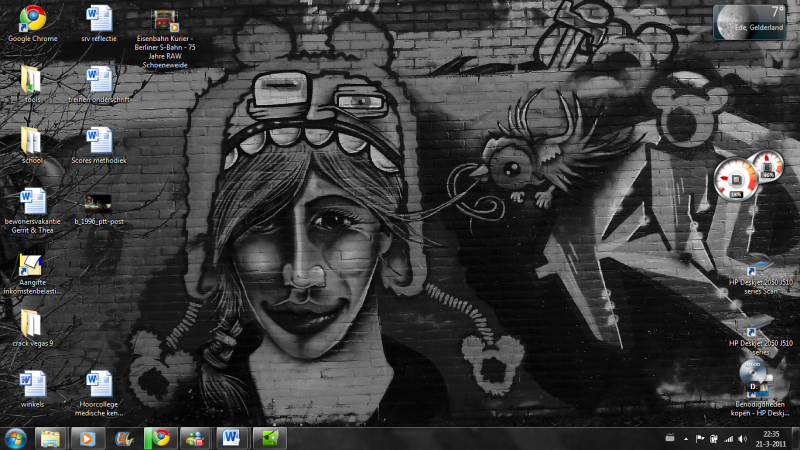The image size is (800, 450).
Task: Open Hoorcollege medische ken... document
Action: (99, 393)
